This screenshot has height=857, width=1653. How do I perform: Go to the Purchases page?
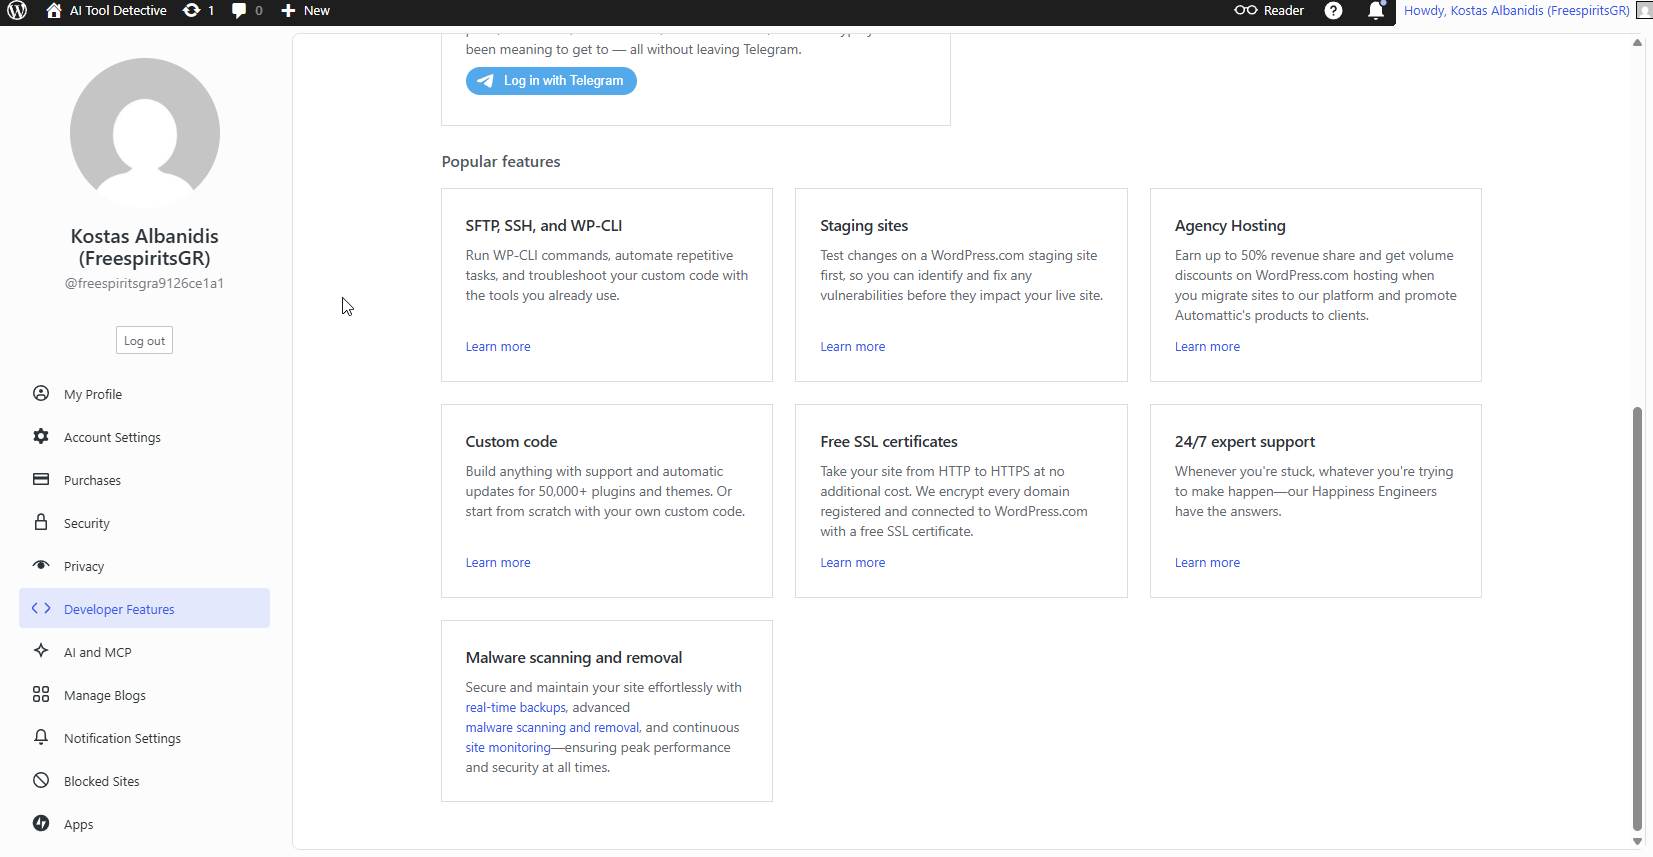pyautogui.click(x=144, y=480)
